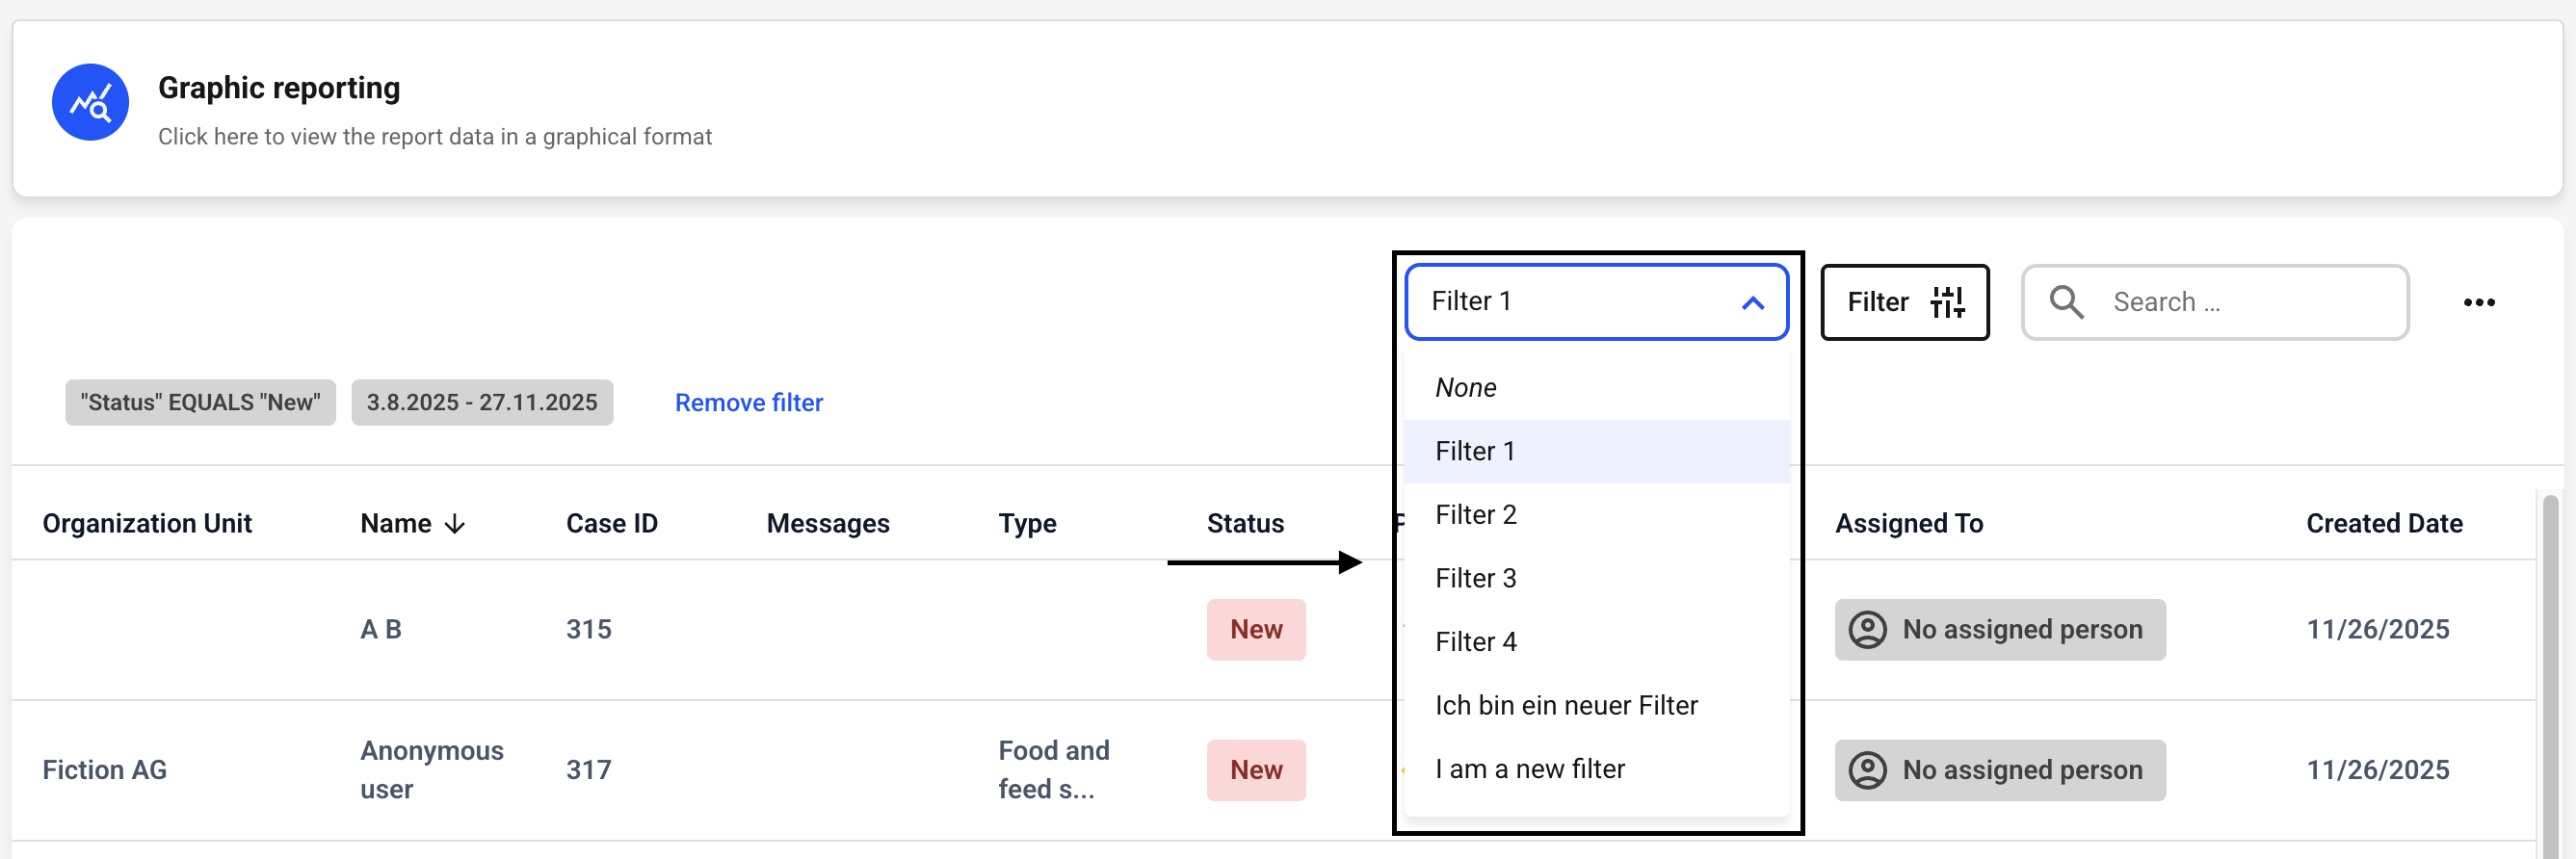The height and width of the screenshot is (859, 2576).
Task: Choose Filter 2 from the dropdown
Action: 1476,515
